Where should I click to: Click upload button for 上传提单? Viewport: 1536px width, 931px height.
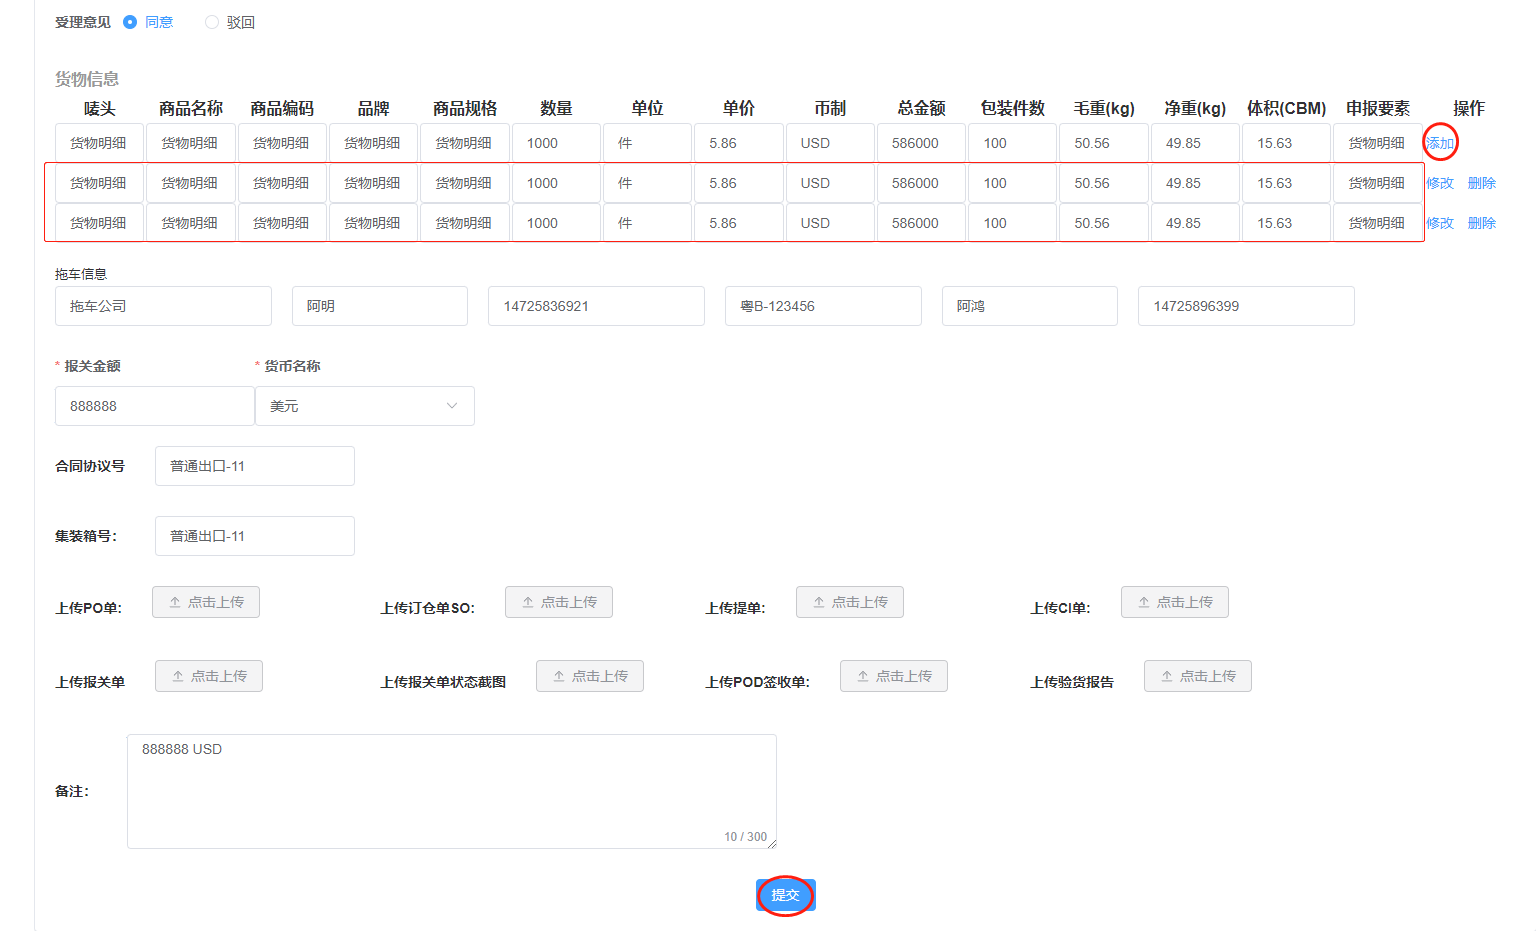click(850, 602)
